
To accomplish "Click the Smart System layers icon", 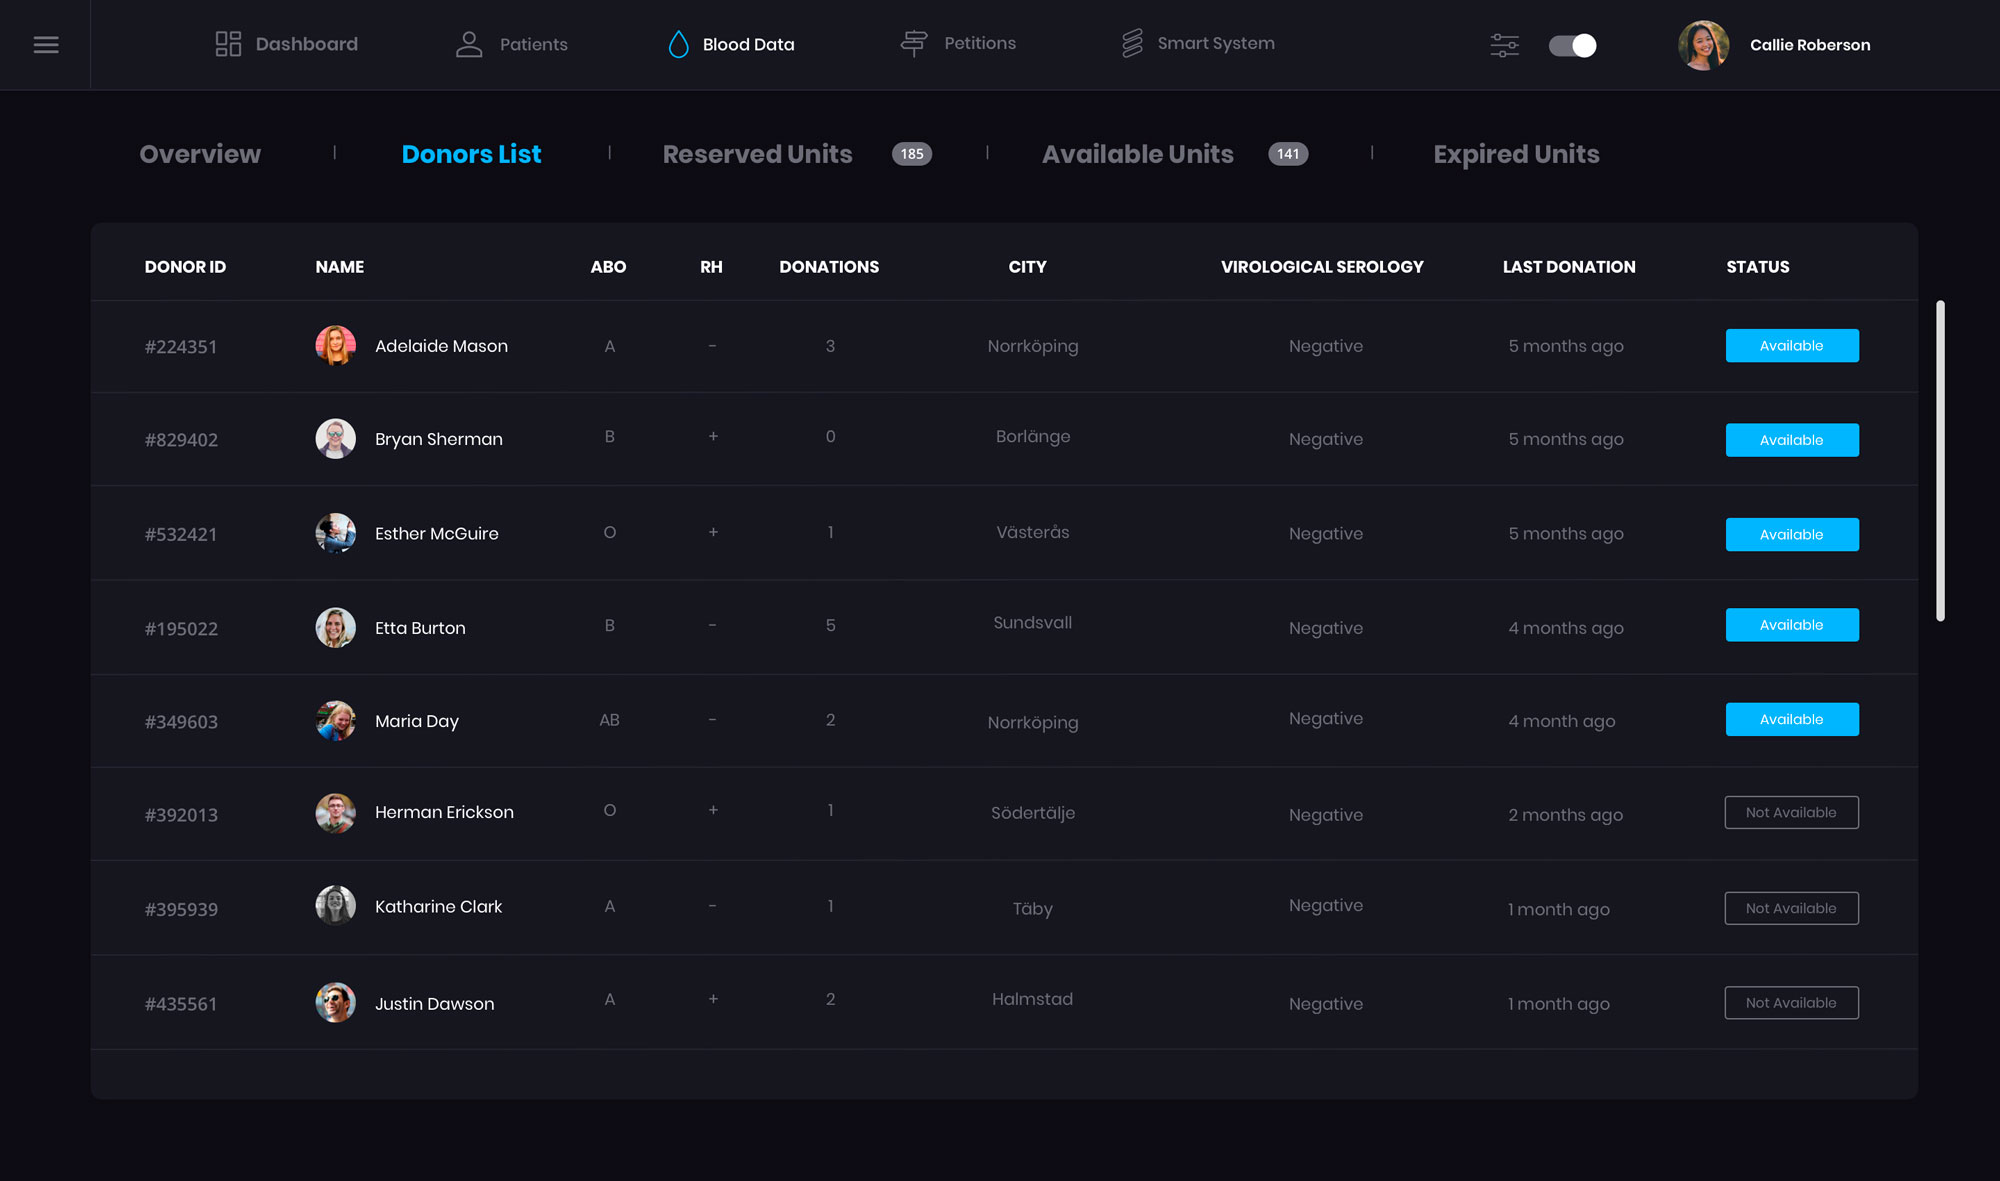I will pos(1132,43).
